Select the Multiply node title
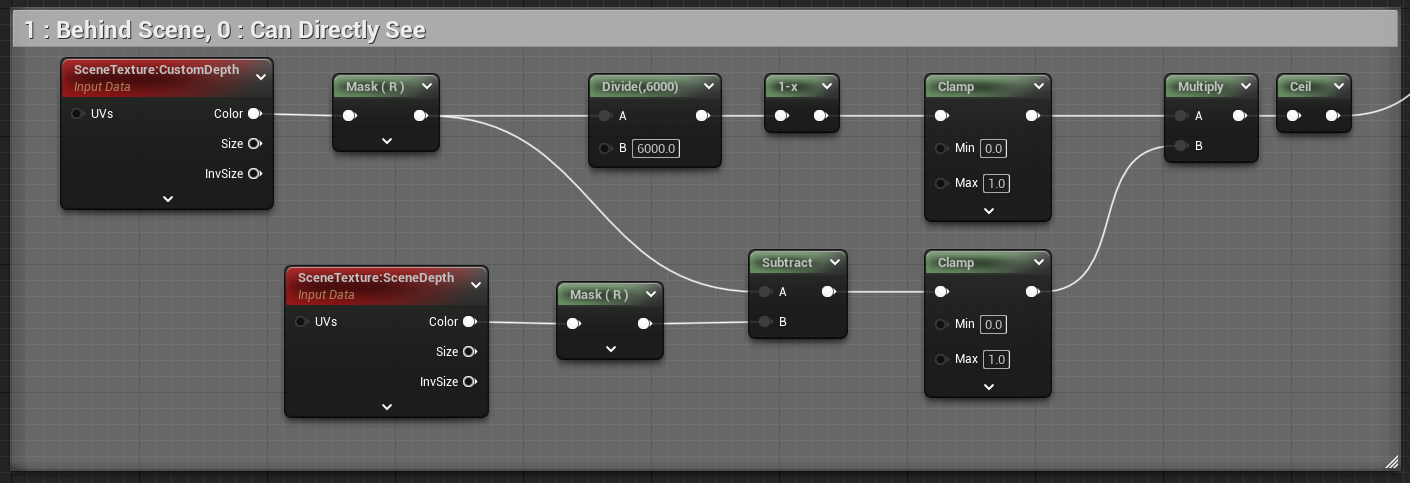The image size is (1410, 483). pos(1201,87)
